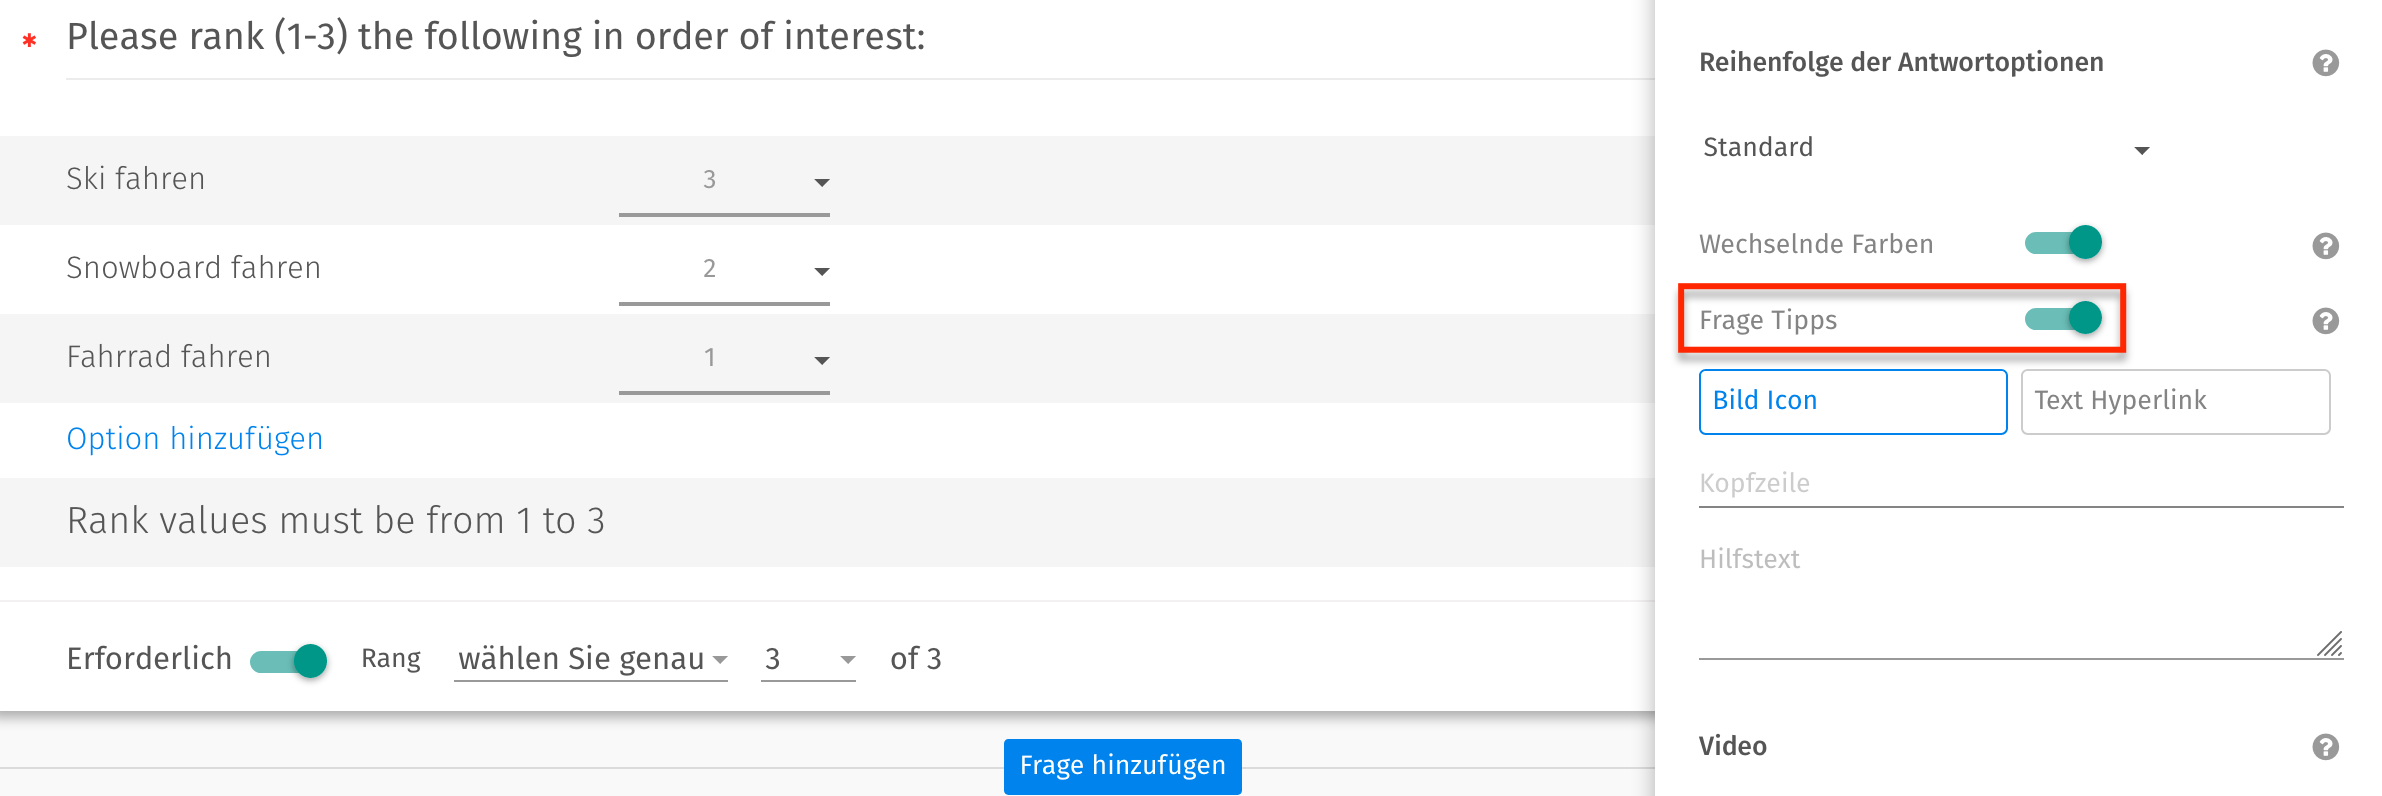
Task: Click the help icon next to Video
Action: tap(2327, 746)
